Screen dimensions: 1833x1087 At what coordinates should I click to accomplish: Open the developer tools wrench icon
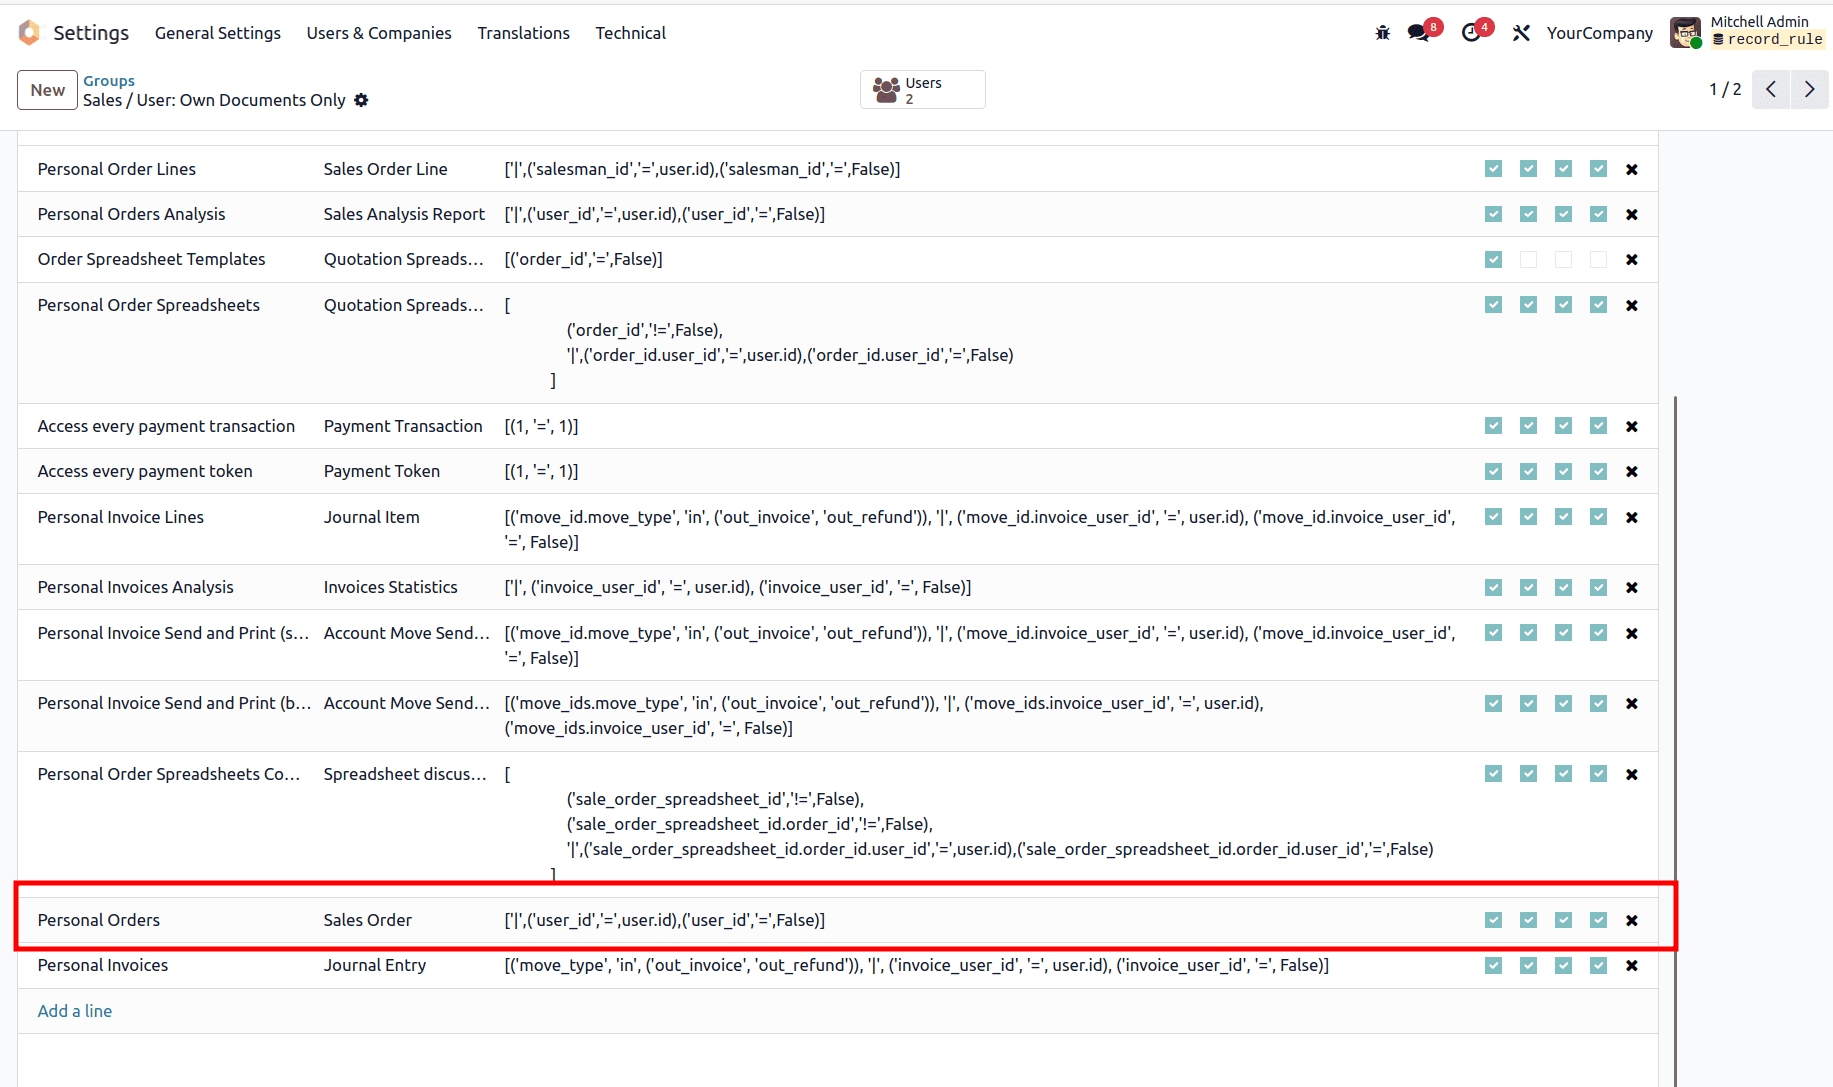1521,33
